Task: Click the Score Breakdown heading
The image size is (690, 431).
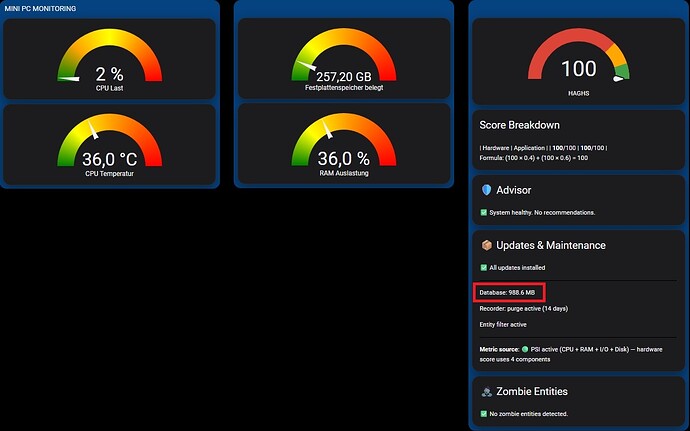Action: (520, 125)
